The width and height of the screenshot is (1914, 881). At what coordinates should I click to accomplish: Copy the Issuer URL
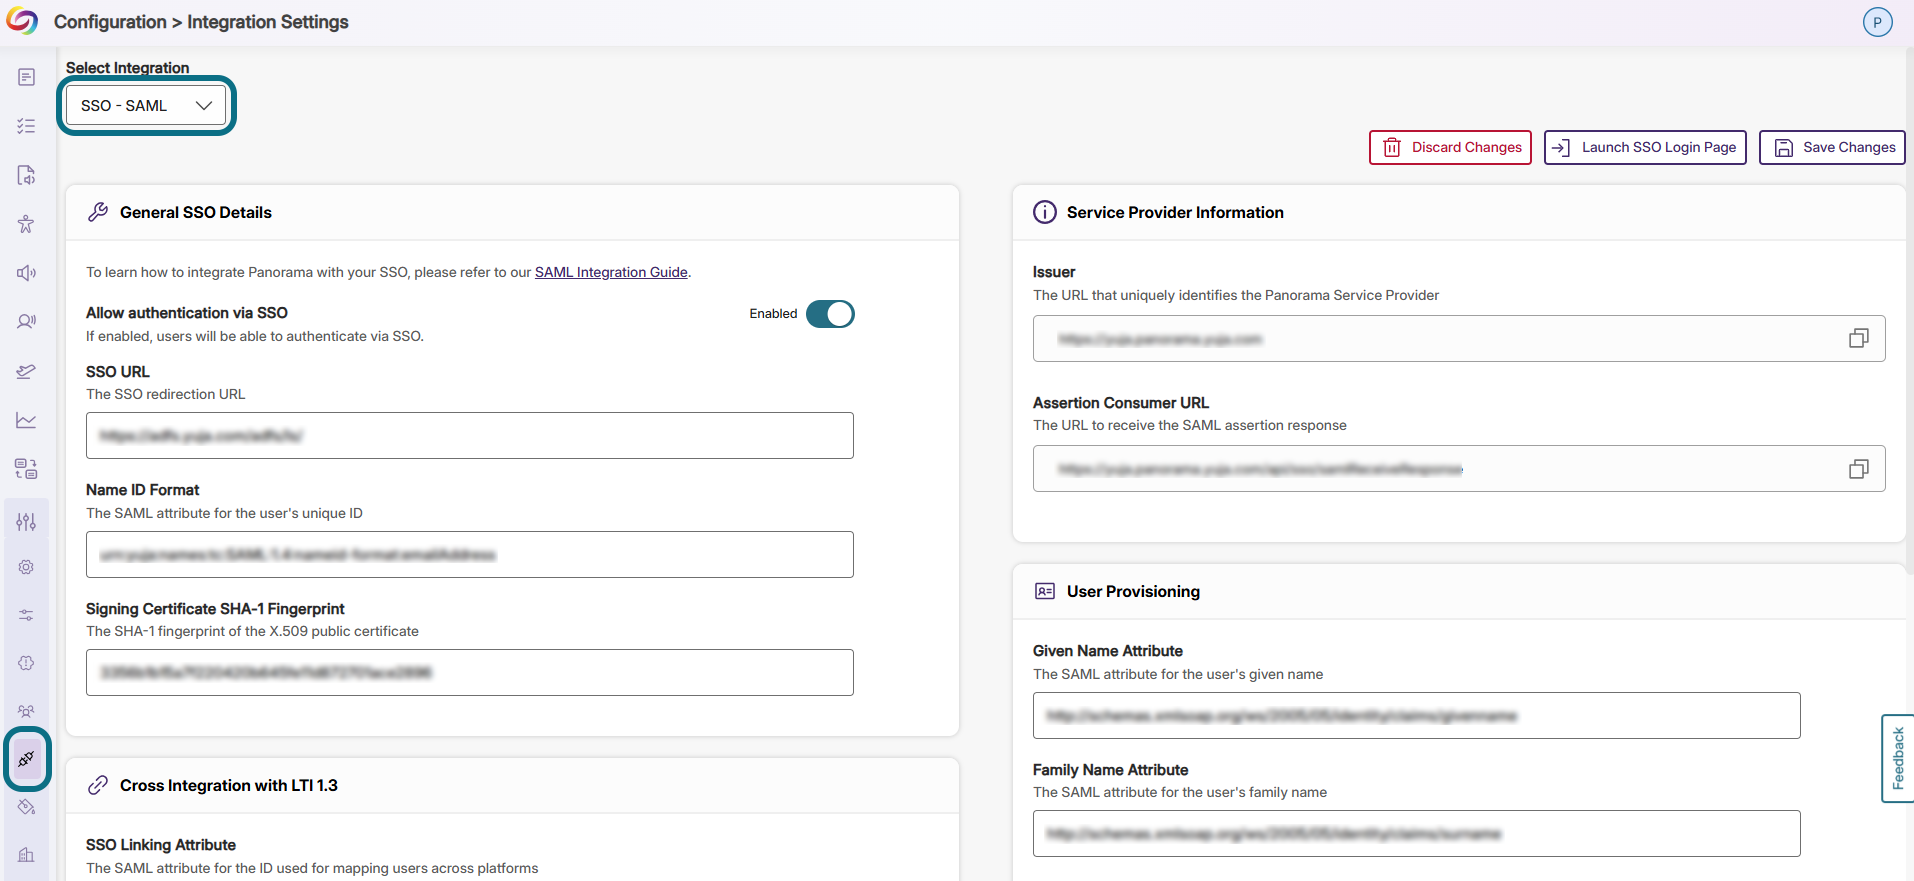[1858, 339]
